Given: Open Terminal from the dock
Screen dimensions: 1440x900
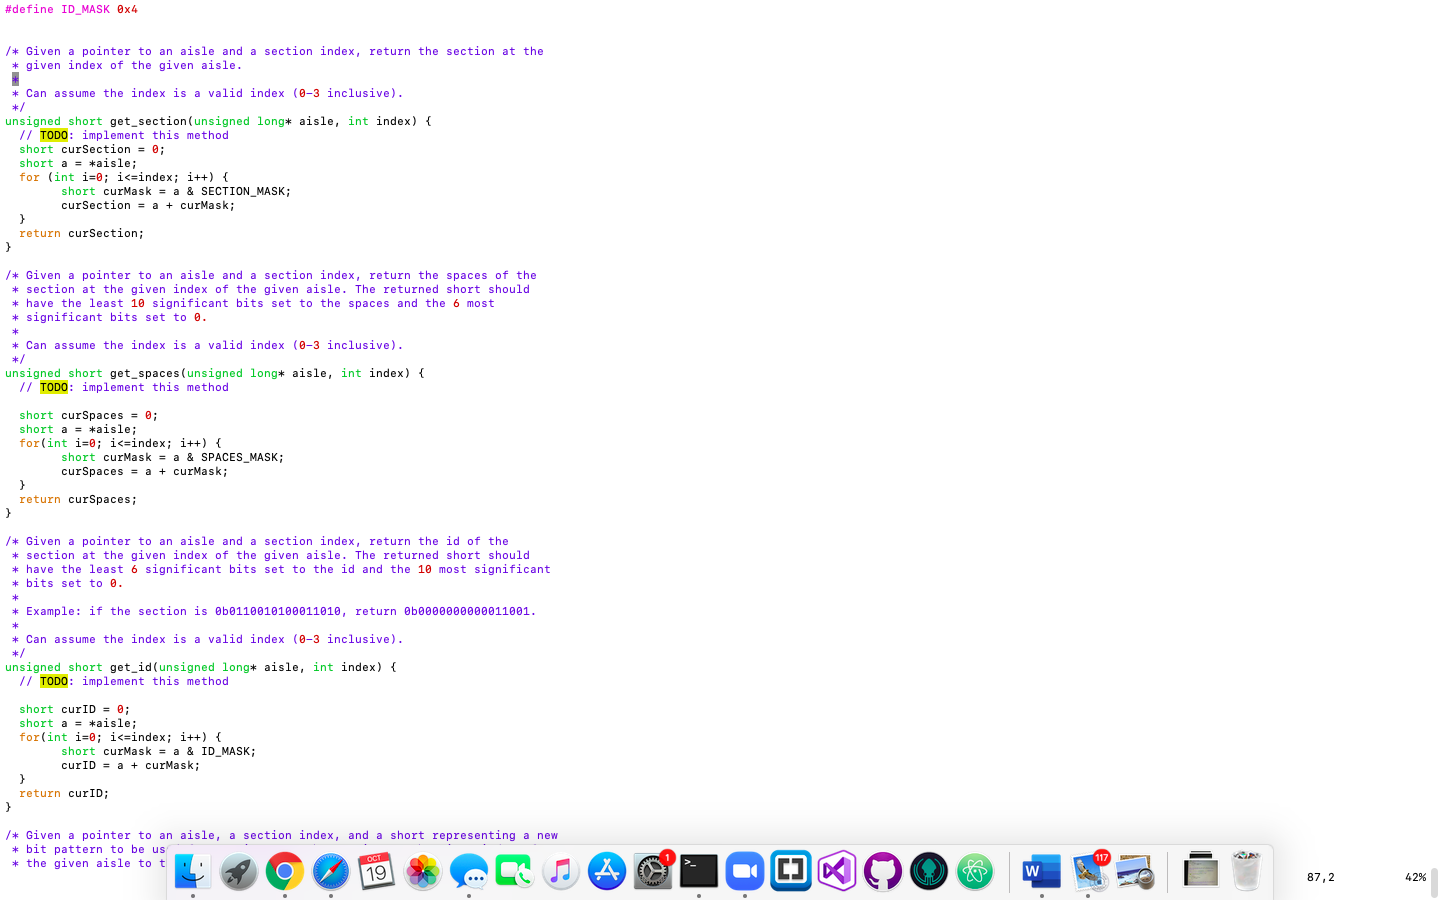Looking at the screenshot, I should click(698, 871).
